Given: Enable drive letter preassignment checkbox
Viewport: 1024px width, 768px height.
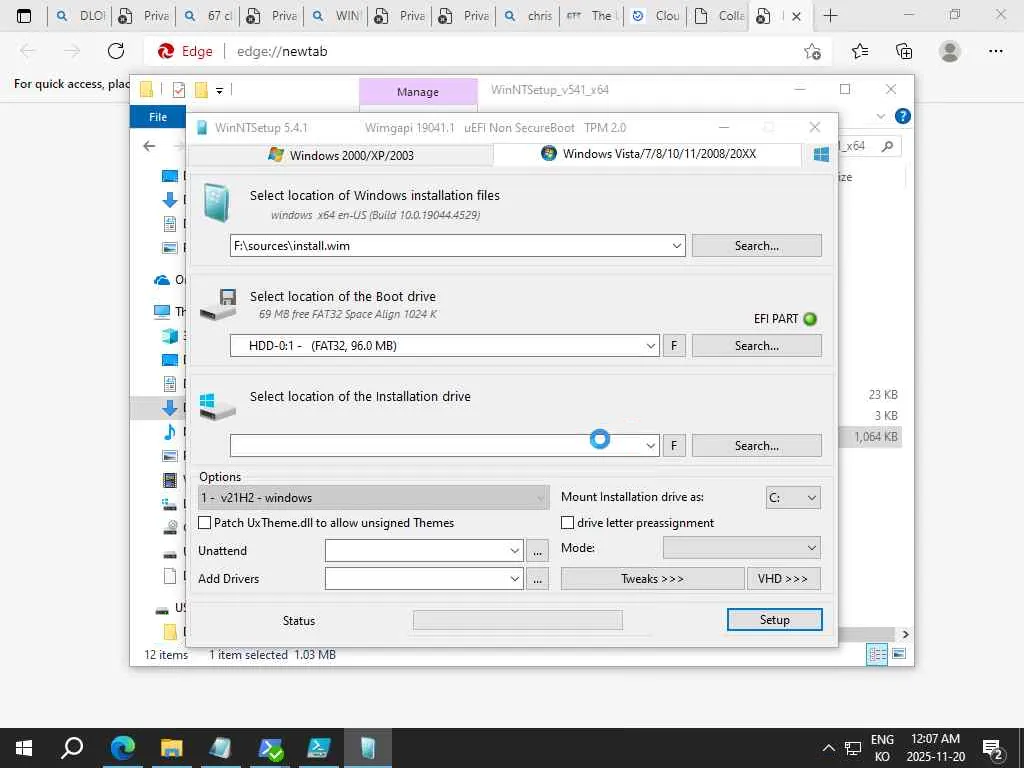Looking at the screenshot, I should coord(568,522).
